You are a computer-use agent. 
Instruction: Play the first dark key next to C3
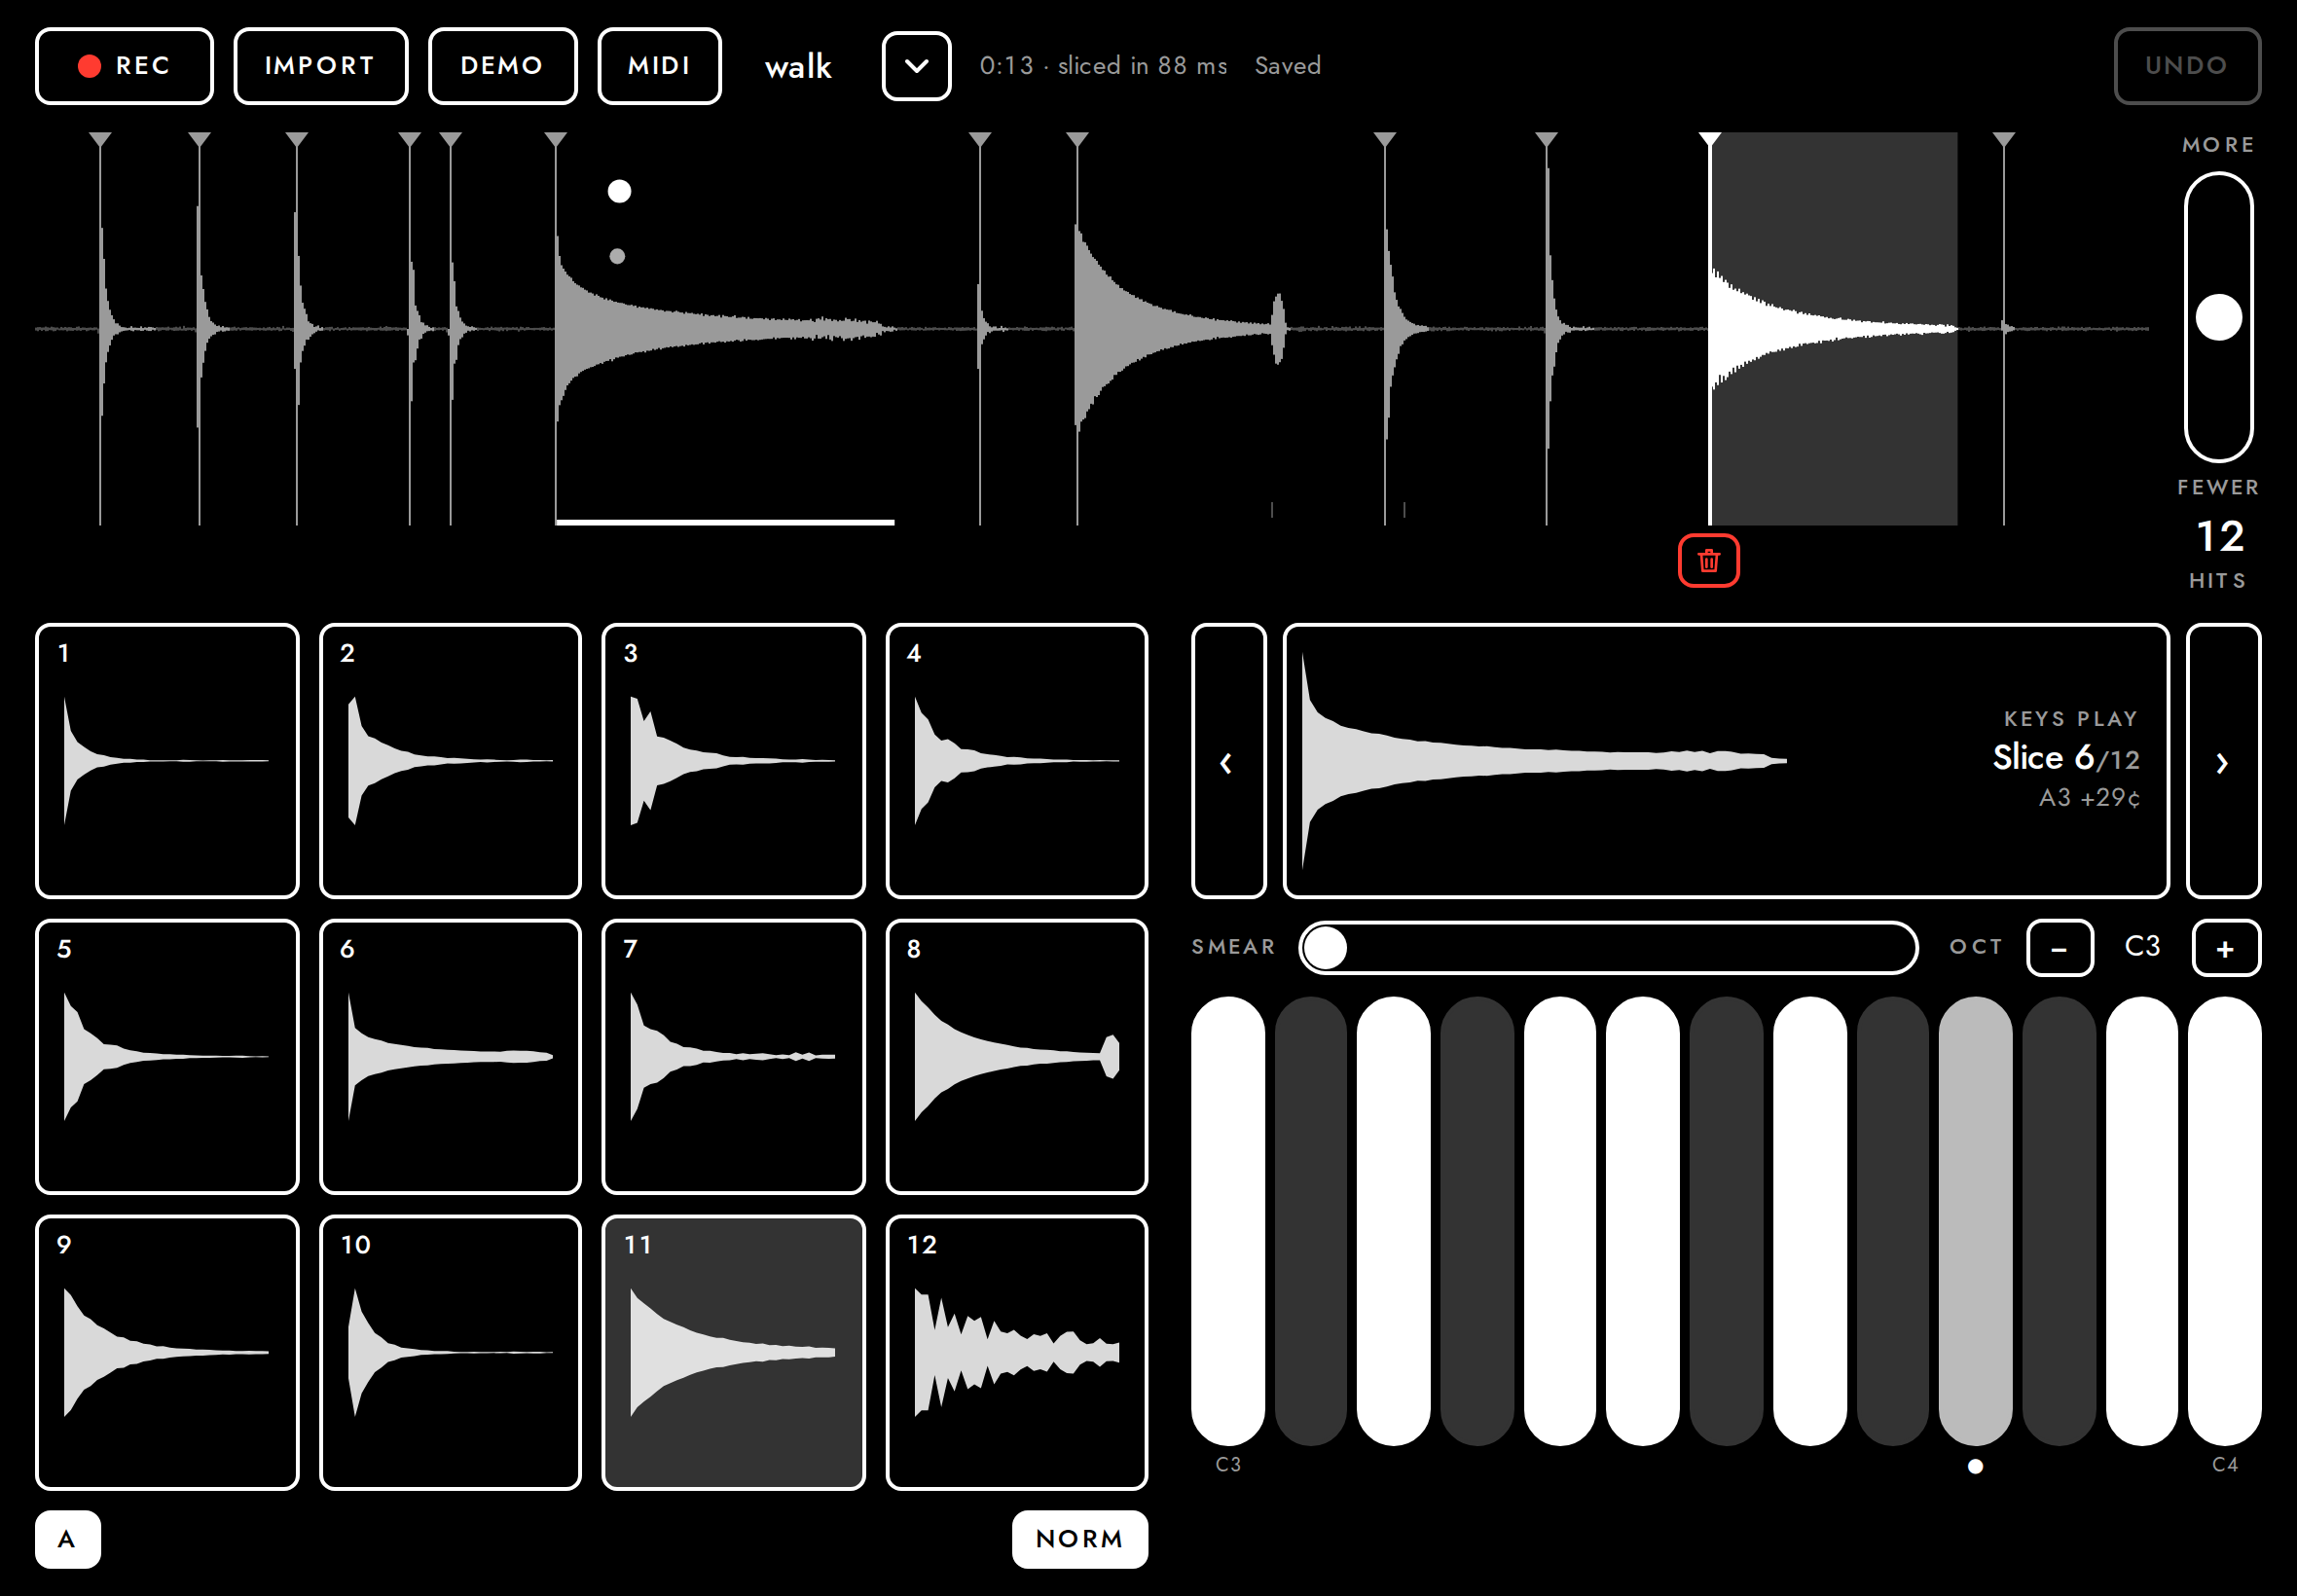pos(1310,1220)
